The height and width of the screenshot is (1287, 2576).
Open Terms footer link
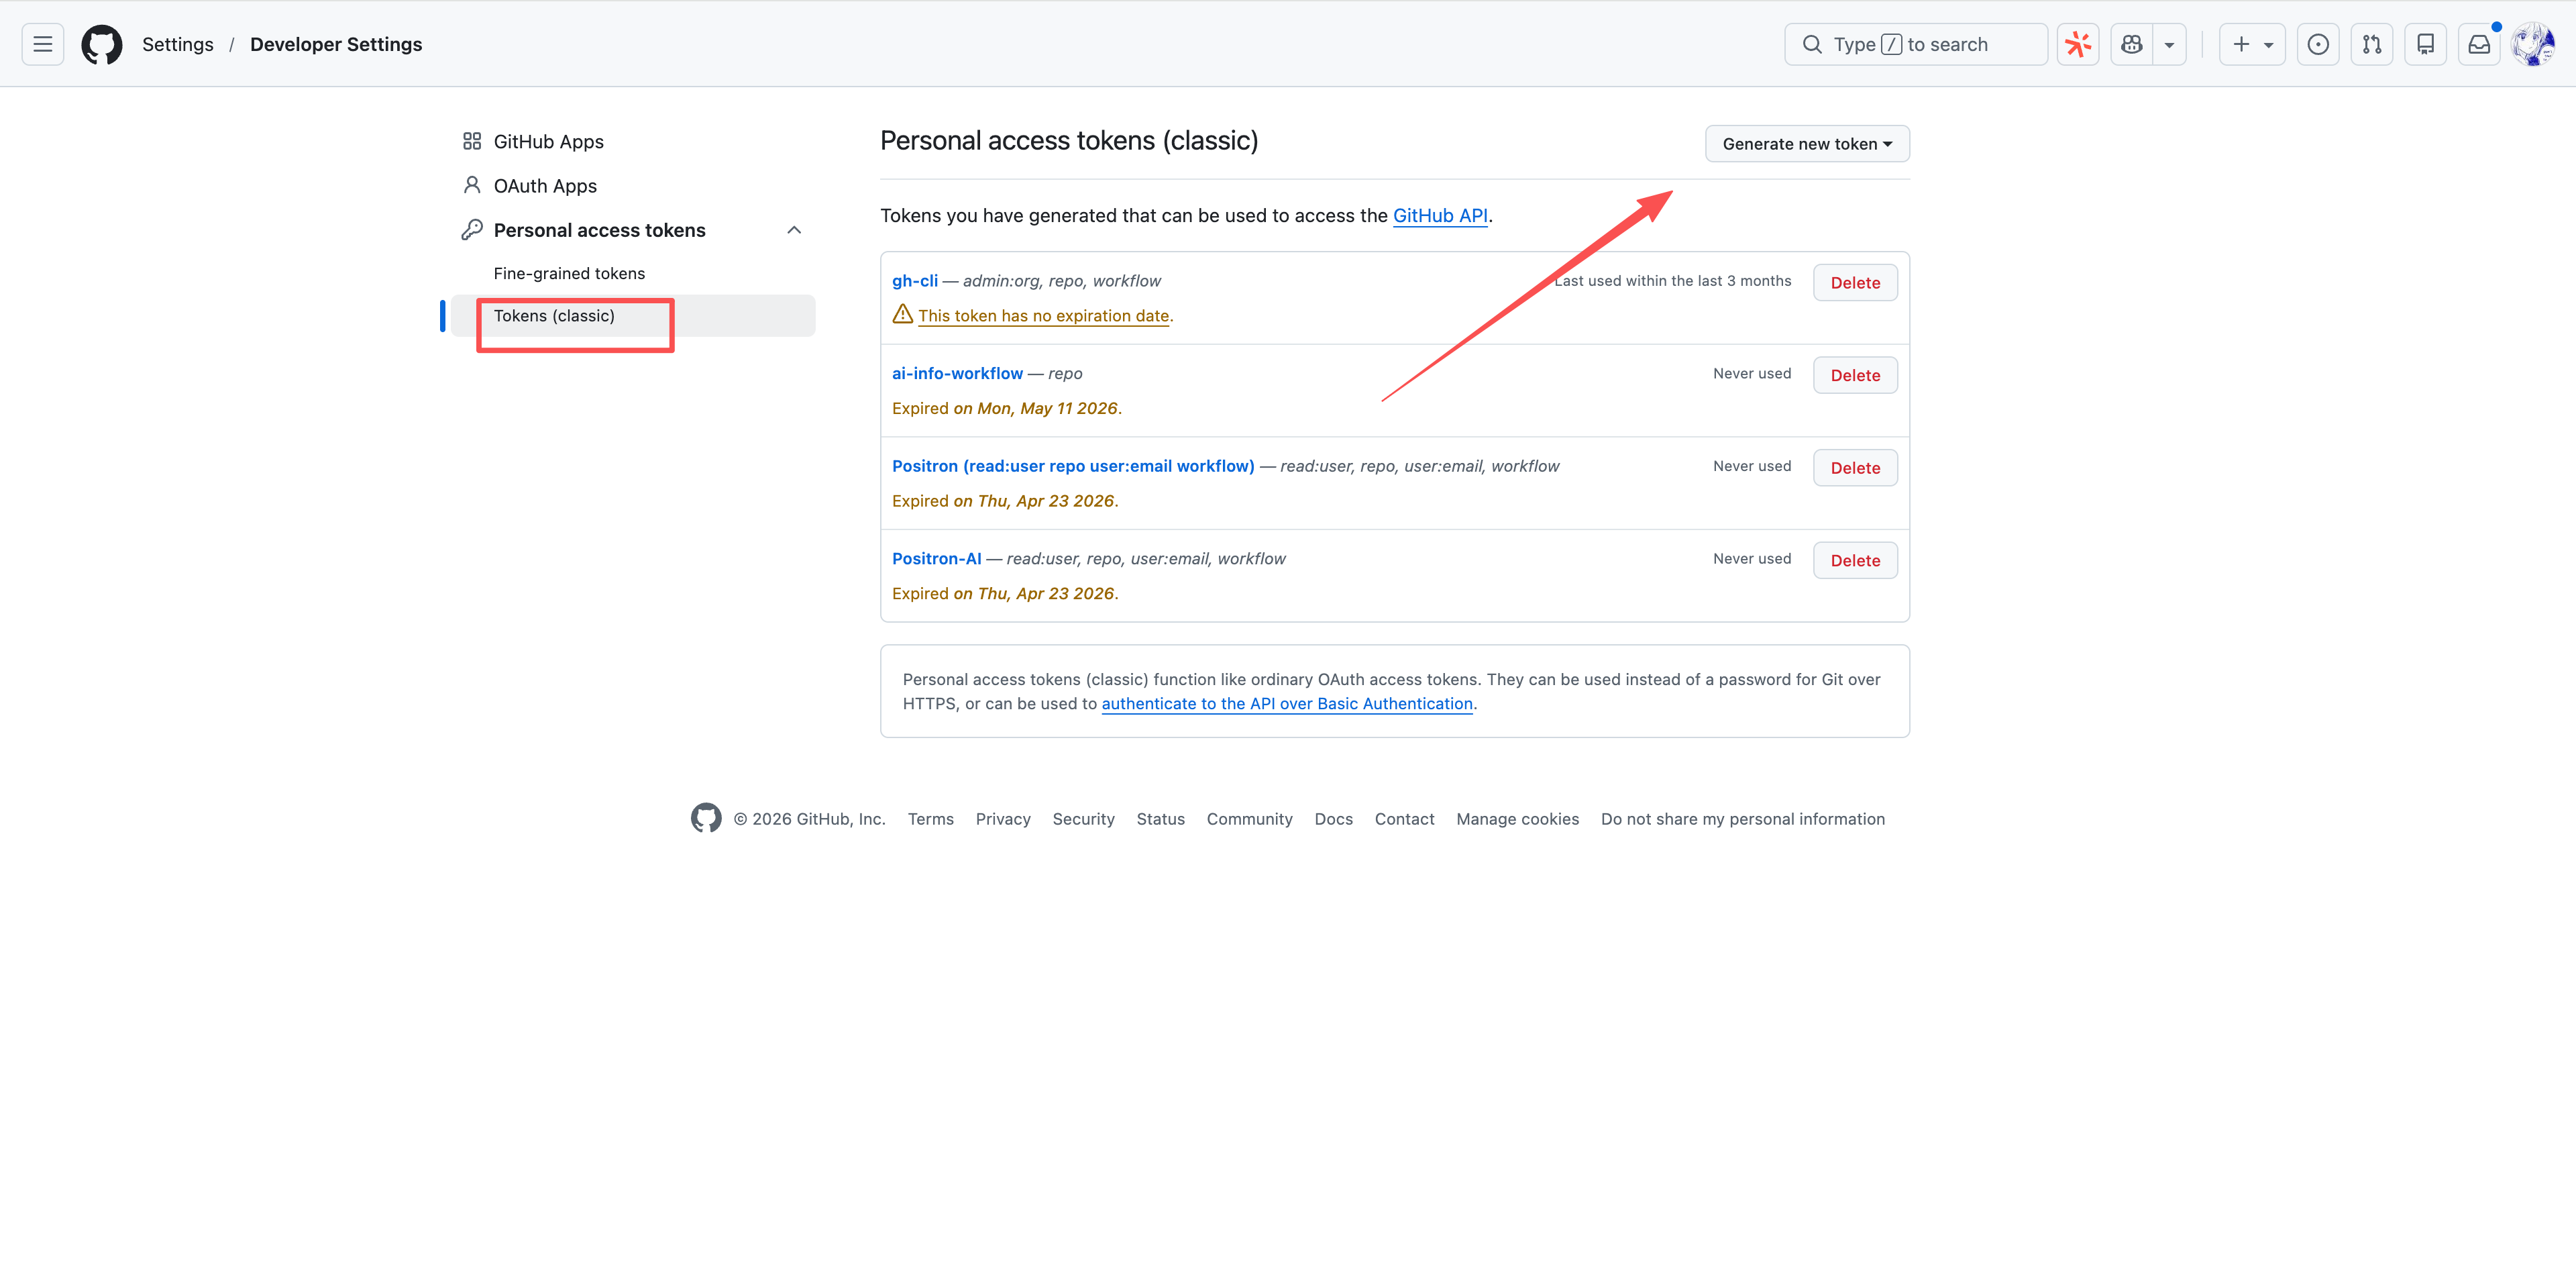pos(930,818)
